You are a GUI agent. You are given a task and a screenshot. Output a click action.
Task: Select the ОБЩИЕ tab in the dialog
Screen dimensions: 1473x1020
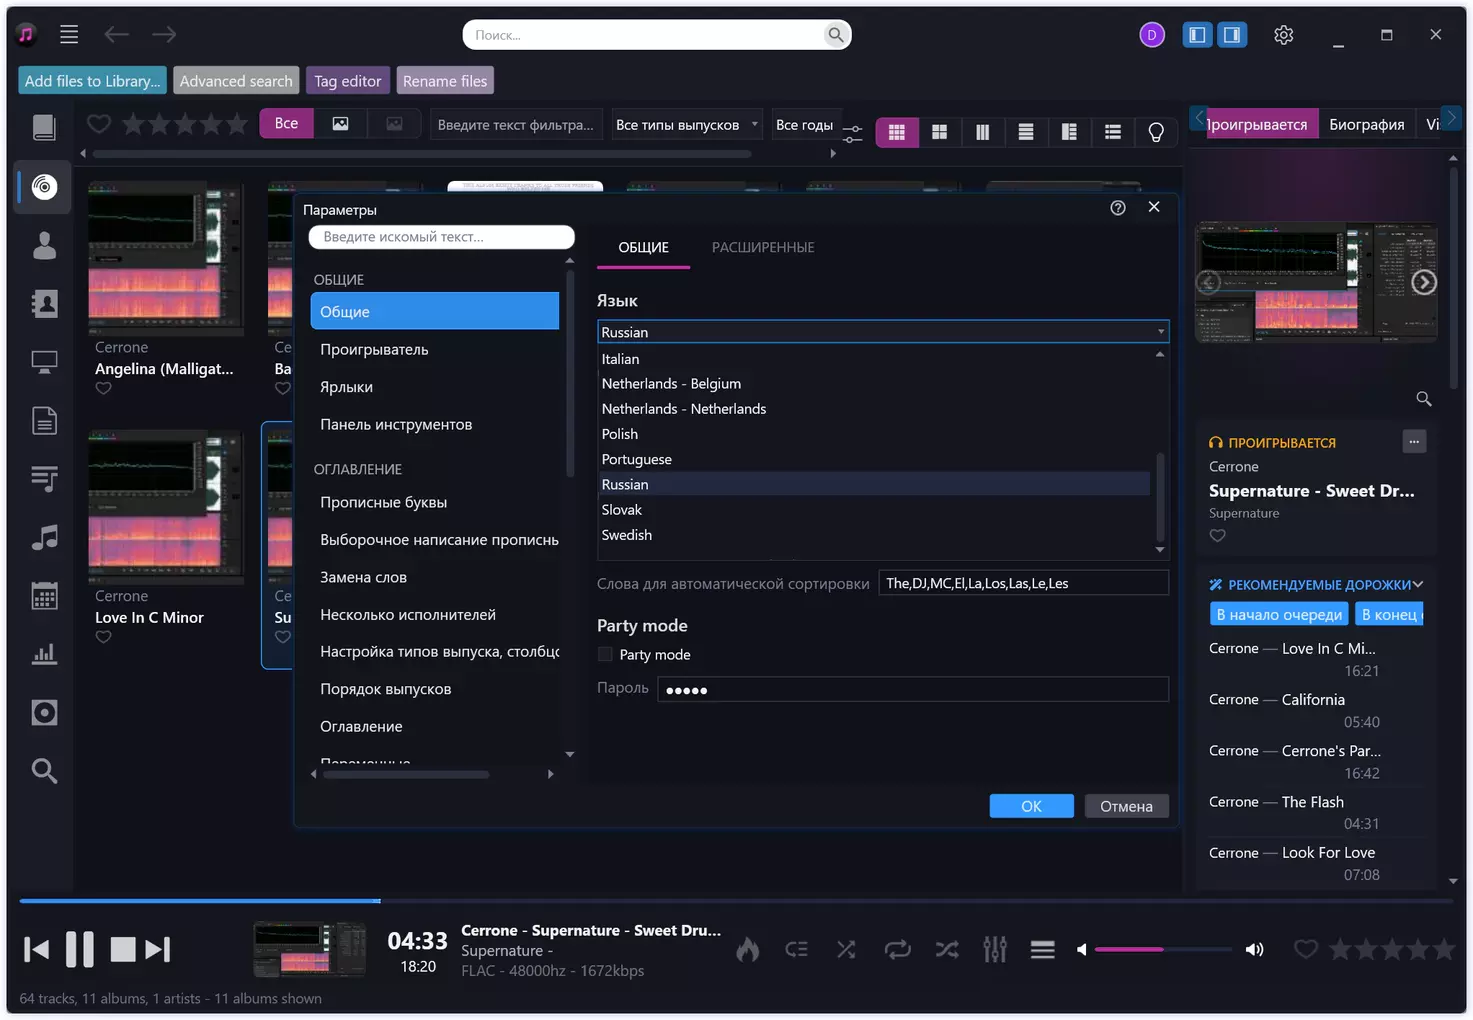pos(643,248)
